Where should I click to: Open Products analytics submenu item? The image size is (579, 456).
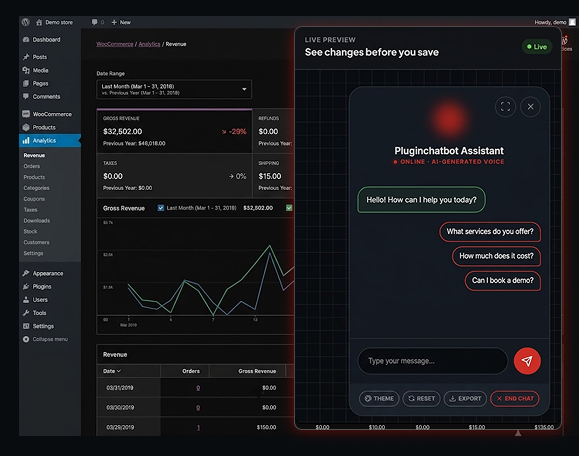pyautogui.click(x=34, y=177)
